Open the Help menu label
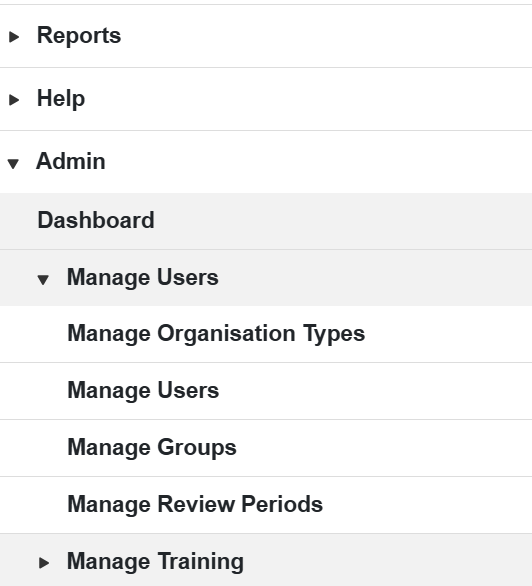This screenshot has width=532, height=586. tap(61, 99)
